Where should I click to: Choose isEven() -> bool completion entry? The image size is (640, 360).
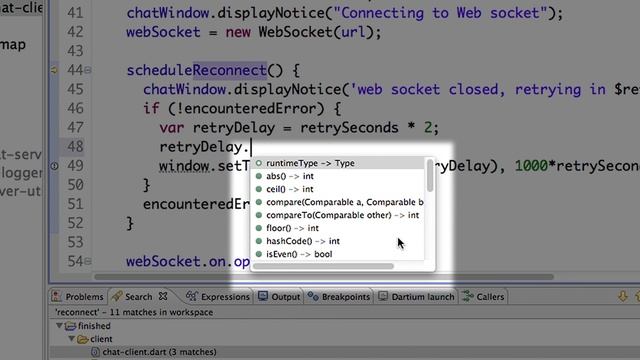pos(338,254)
